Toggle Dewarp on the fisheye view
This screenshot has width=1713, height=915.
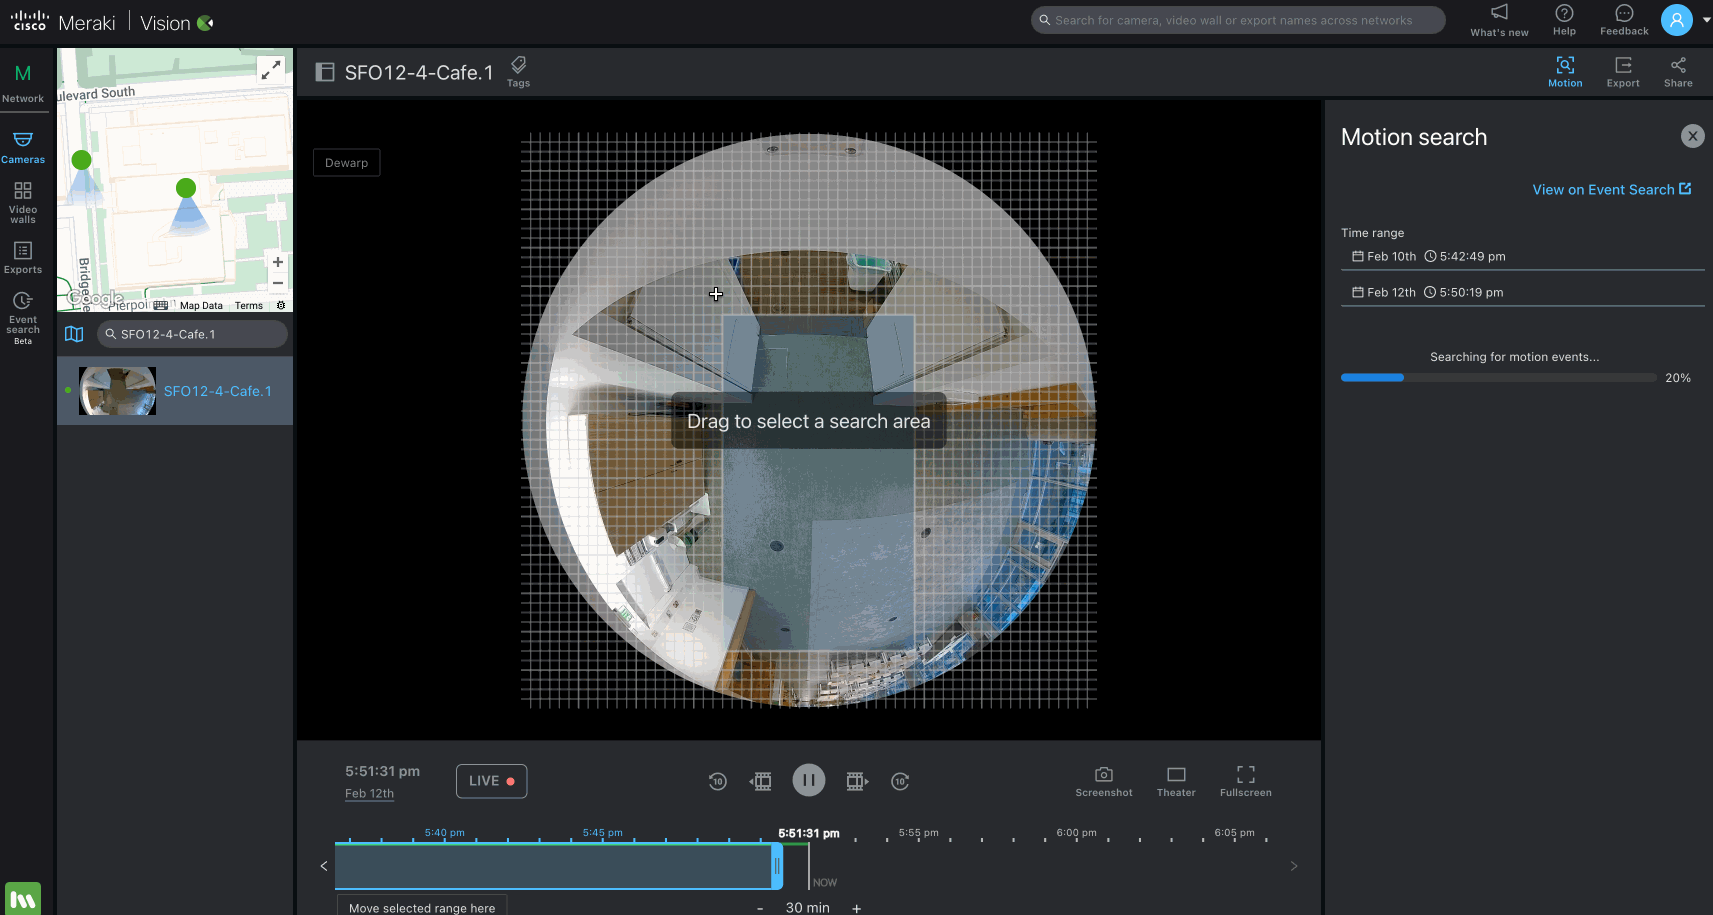(x=346, y=162)
